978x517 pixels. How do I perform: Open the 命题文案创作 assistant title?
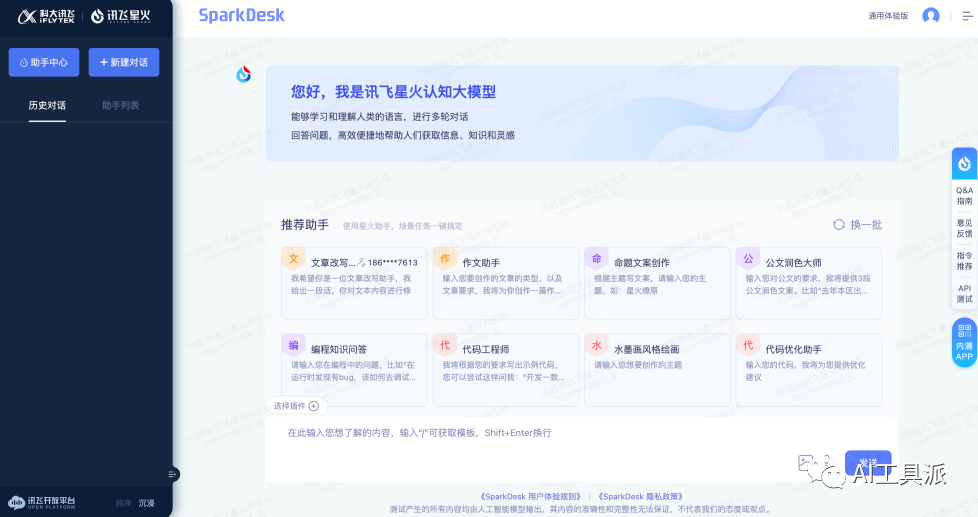pyautogui.click(x=642, y=263)
